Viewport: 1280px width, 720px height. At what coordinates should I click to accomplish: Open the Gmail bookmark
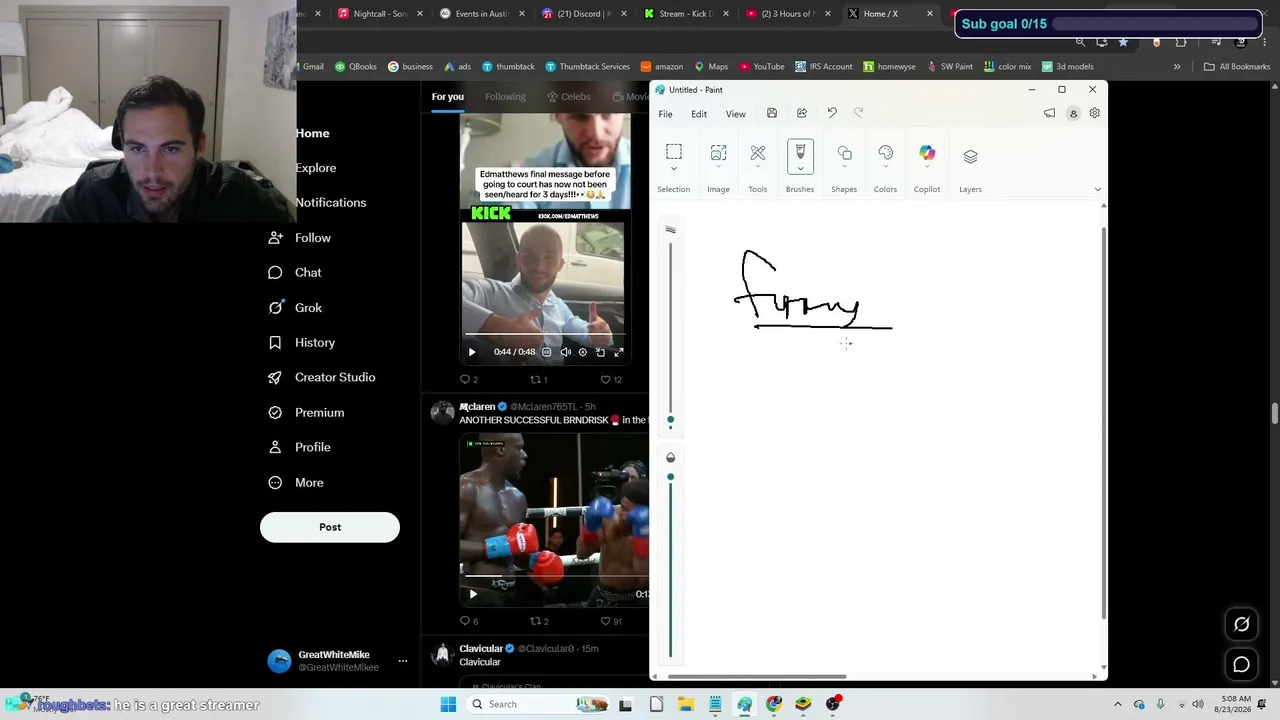(x=310, y=67)
